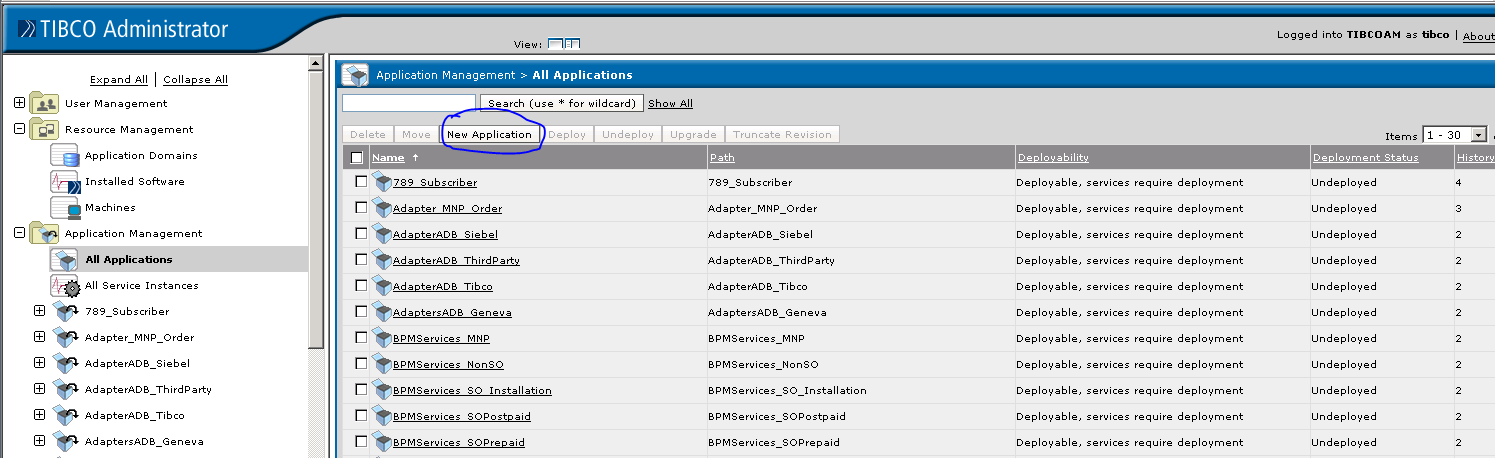Click the New Application button

click(489, 135)
